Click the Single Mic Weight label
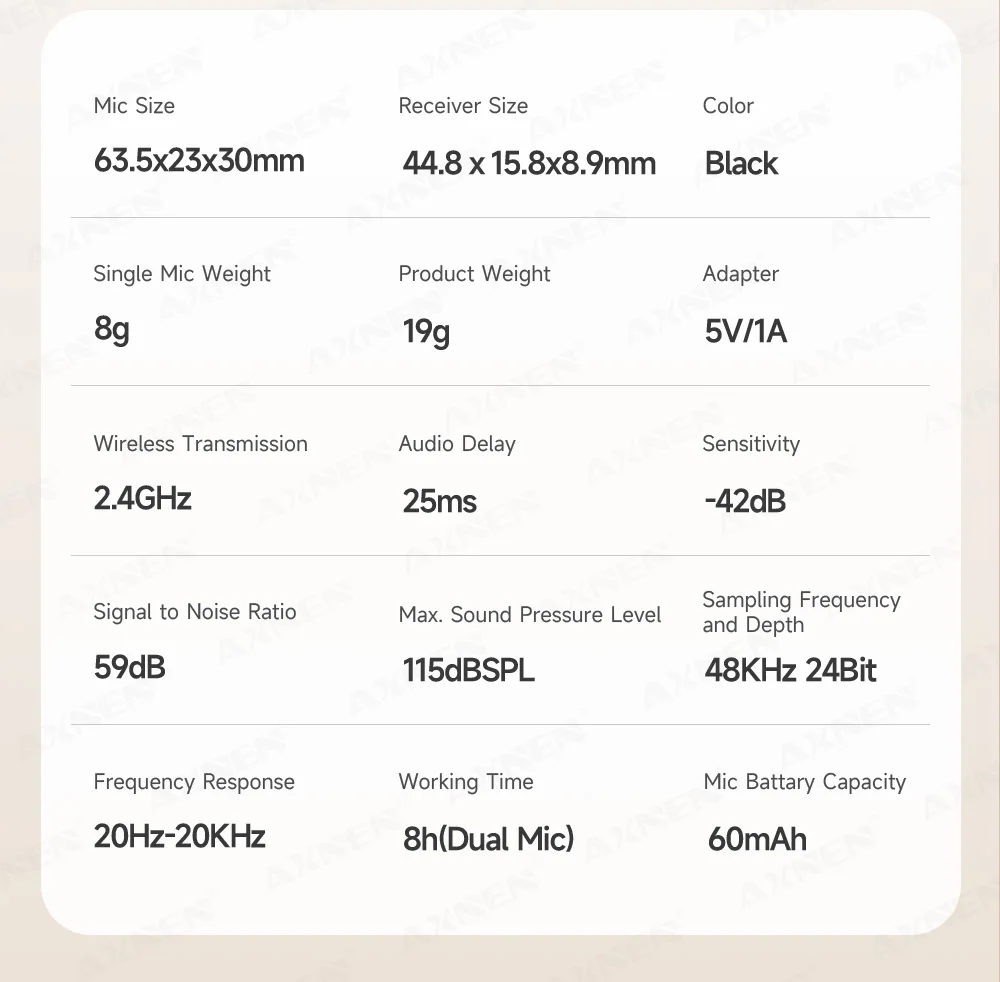Viewport: 1000px width, 982px height. click(x=182, y=274)
